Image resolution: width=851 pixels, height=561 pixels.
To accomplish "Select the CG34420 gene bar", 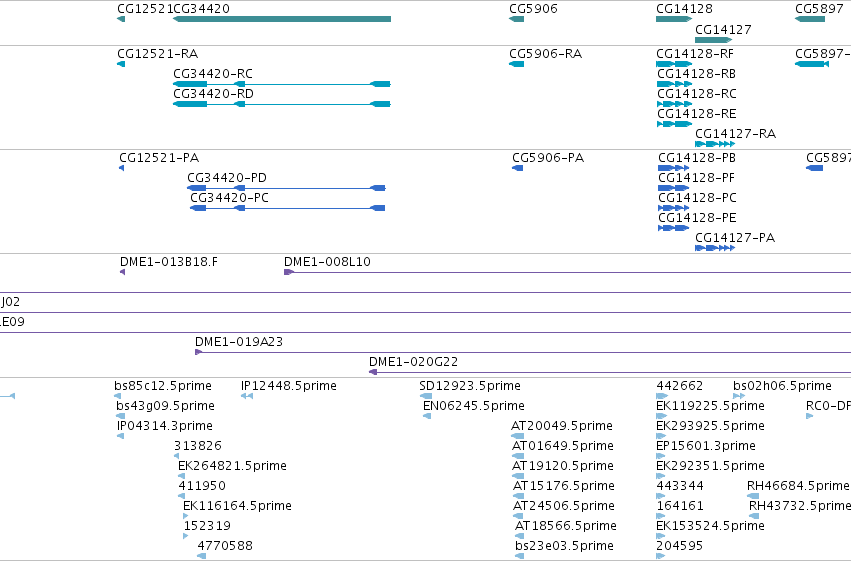I will click(x=282, y=19).
